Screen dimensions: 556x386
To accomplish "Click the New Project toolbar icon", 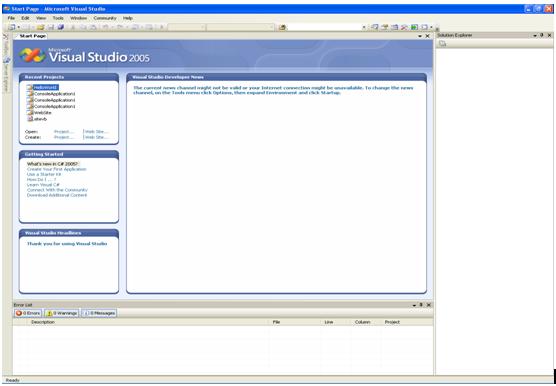I will [x=12, y=27].
